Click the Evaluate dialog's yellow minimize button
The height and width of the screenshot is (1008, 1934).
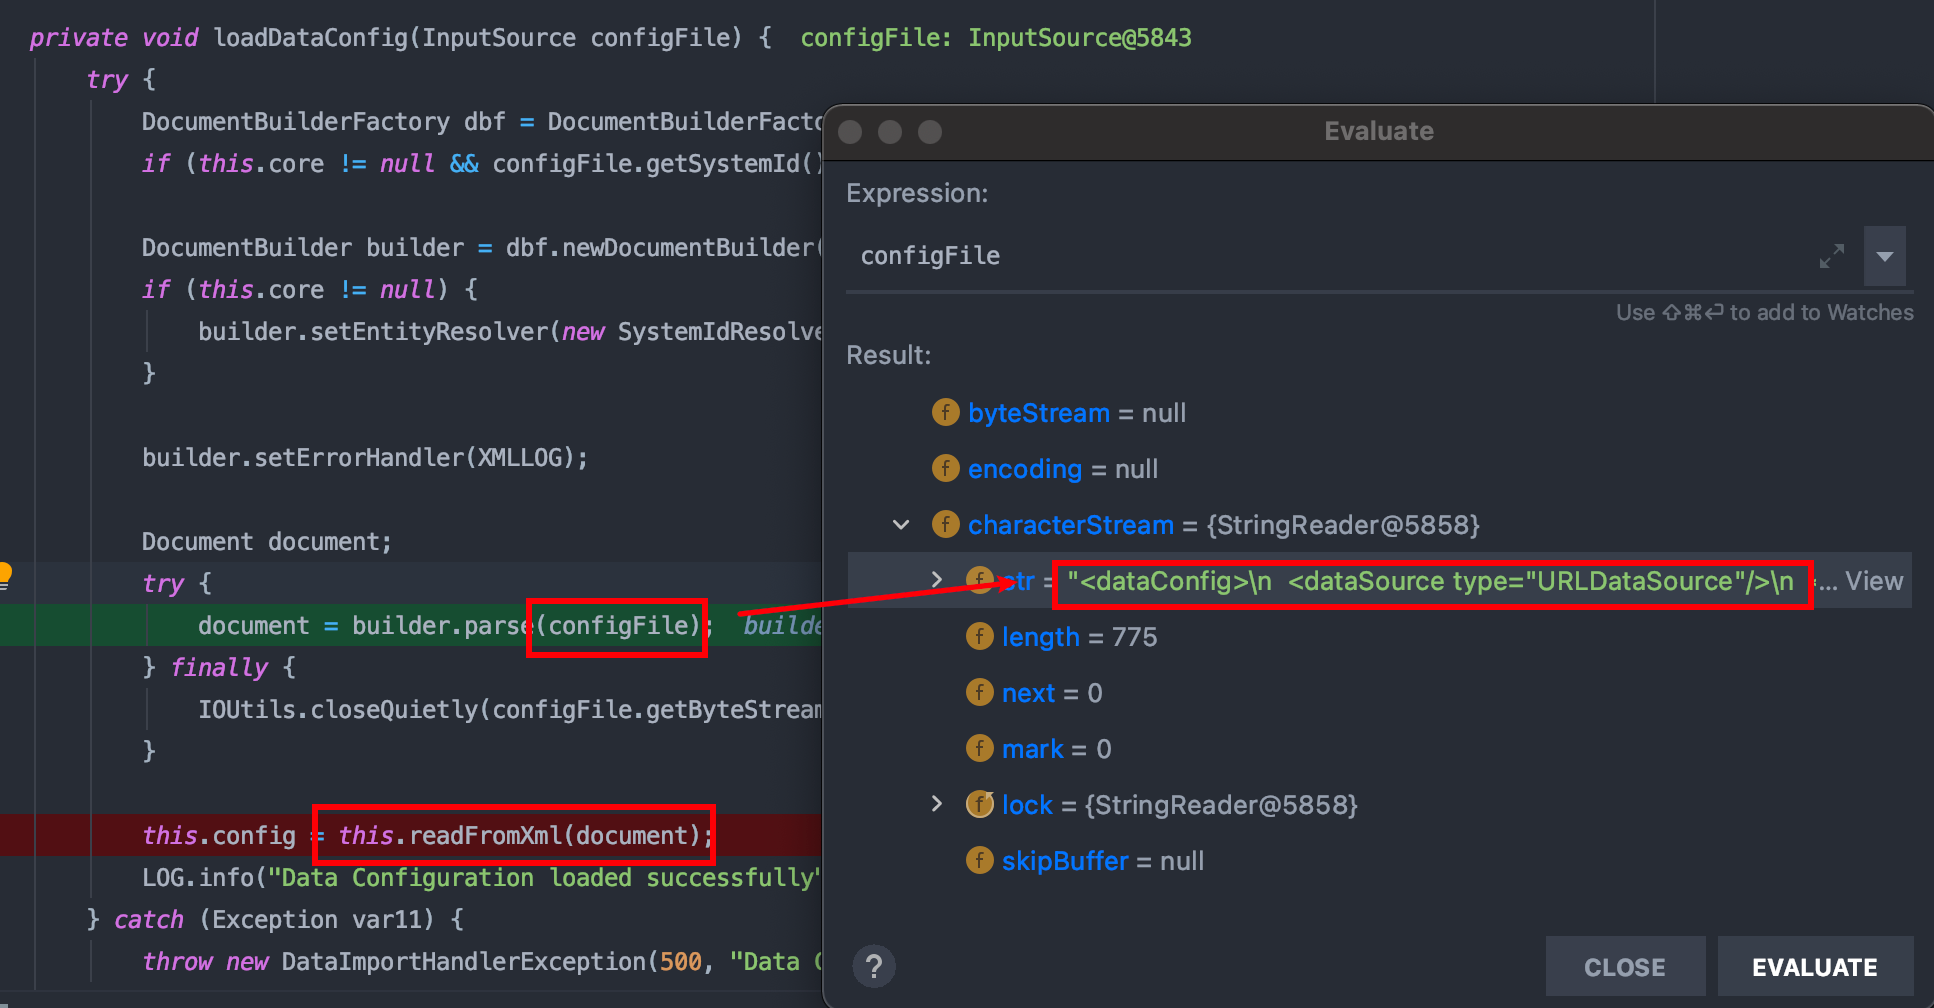point(890,132)
